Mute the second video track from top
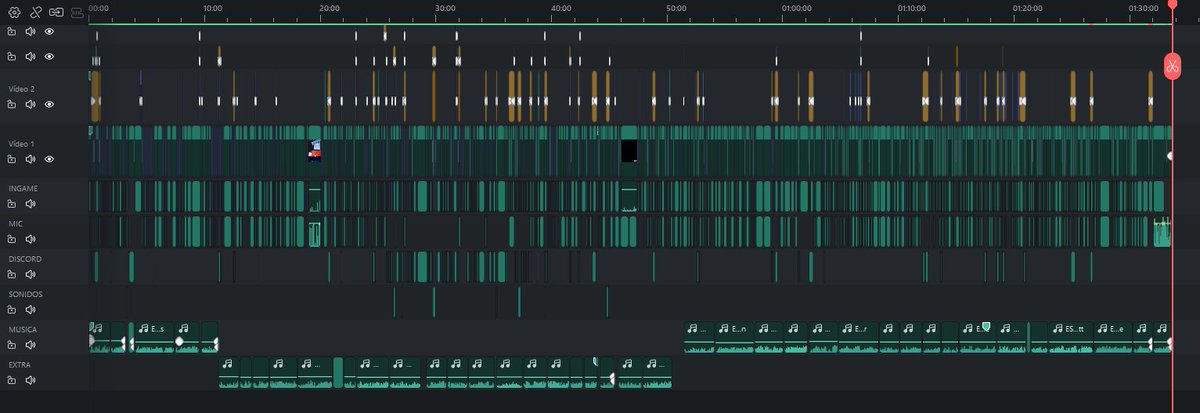 [30, 57]
